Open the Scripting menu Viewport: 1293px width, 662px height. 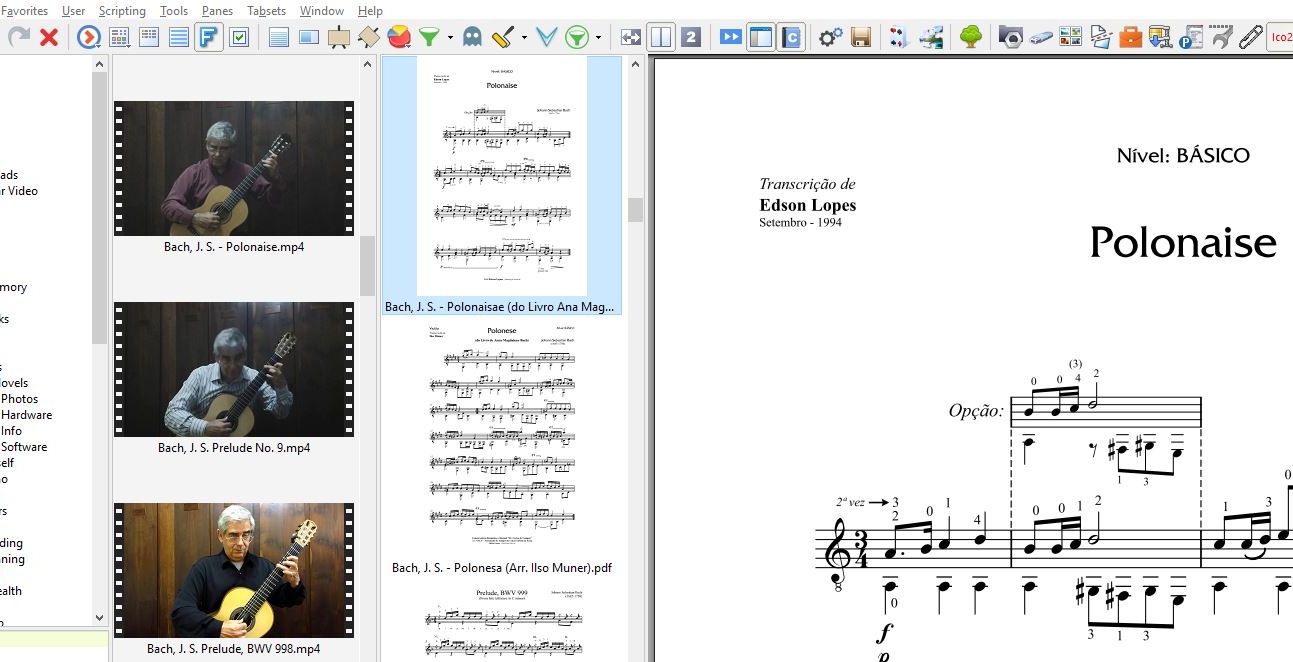click(122, 11)
